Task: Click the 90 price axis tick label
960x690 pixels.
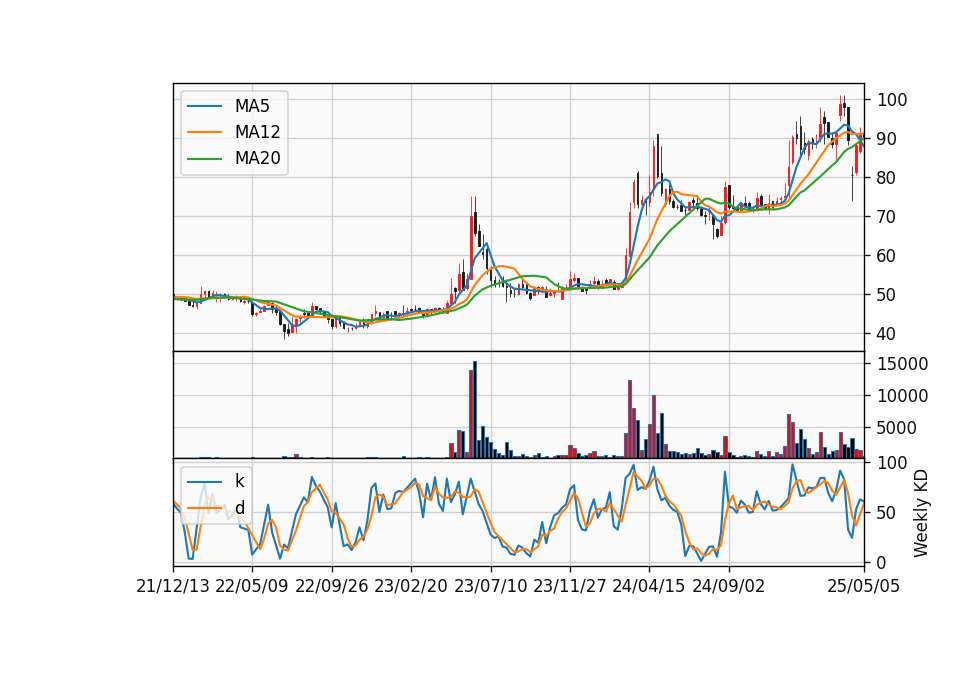Action: click(887, 139)
